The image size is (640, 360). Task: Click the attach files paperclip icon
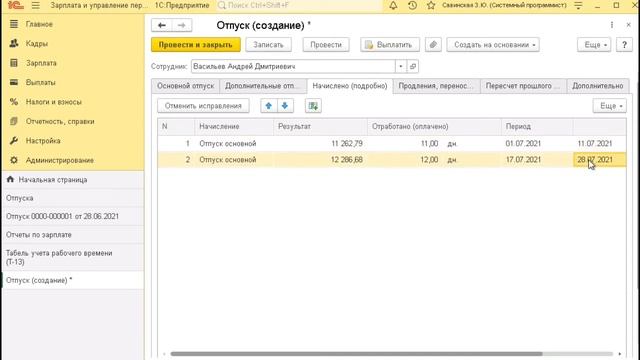433,45
